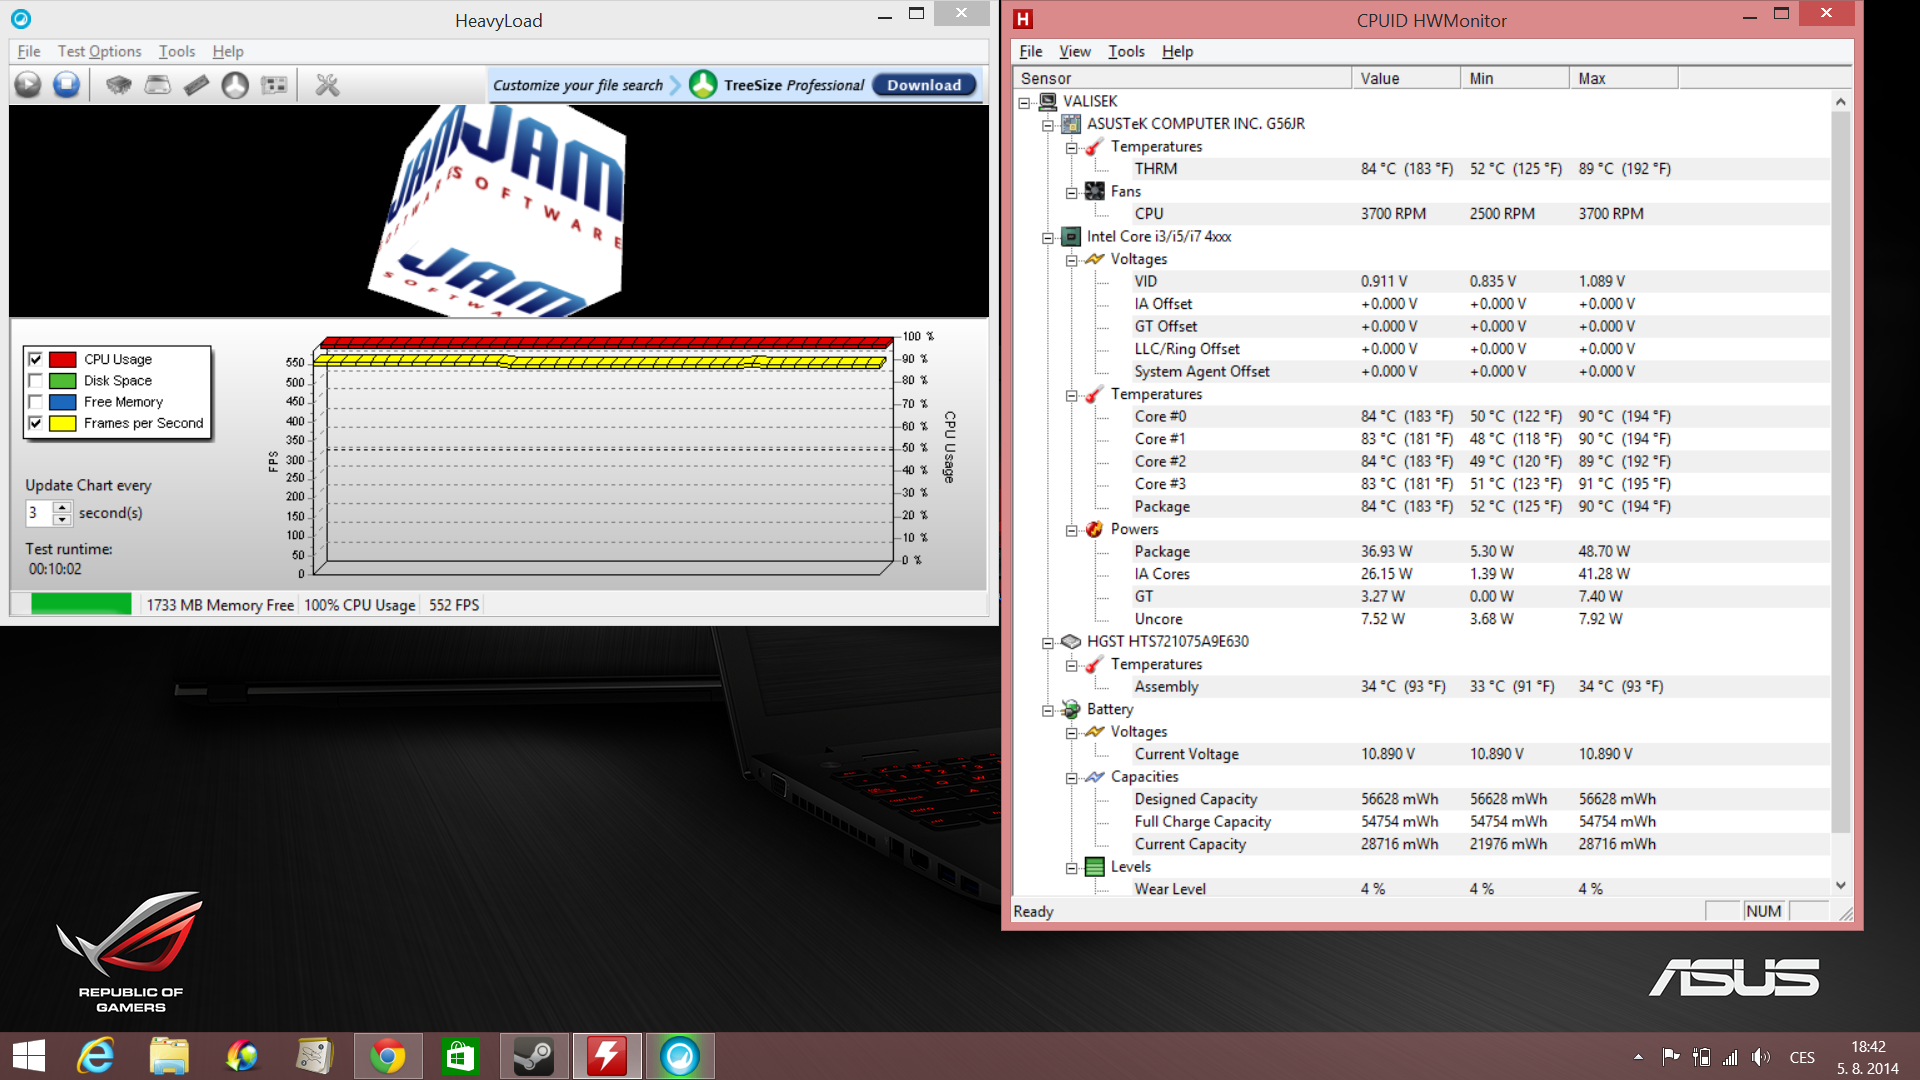Uncheck the CPU Usage chart checkbox

pos(36,359)
